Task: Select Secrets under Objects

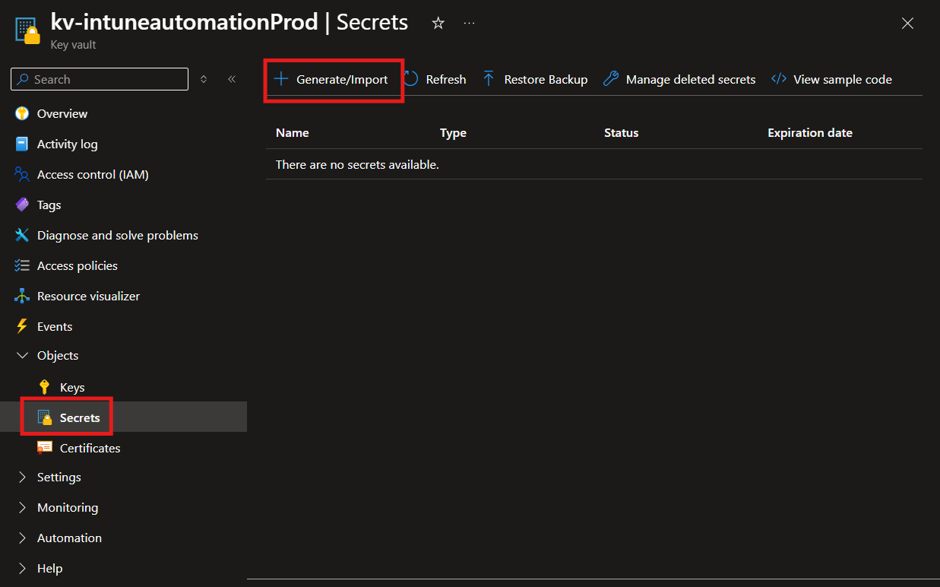Action: click(80, 417)
